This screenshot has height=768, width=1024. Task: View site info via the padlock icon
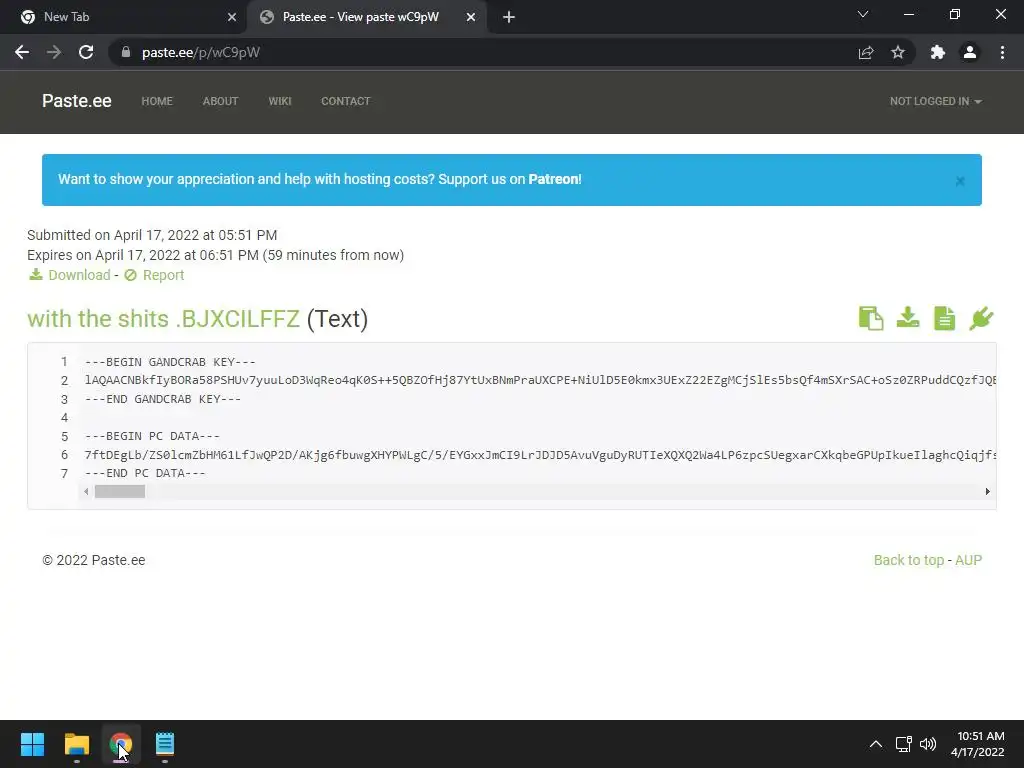point(126,52)
